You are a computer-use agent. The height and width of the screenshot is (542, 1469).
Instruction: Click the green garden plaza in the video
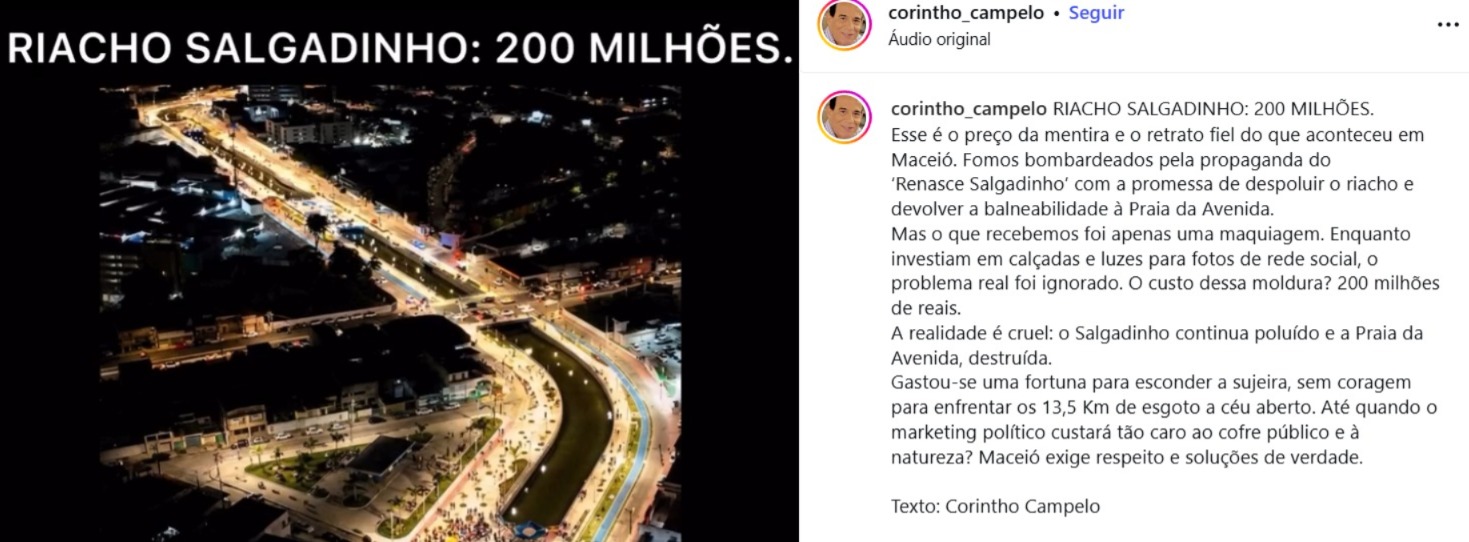pos(300,468)
